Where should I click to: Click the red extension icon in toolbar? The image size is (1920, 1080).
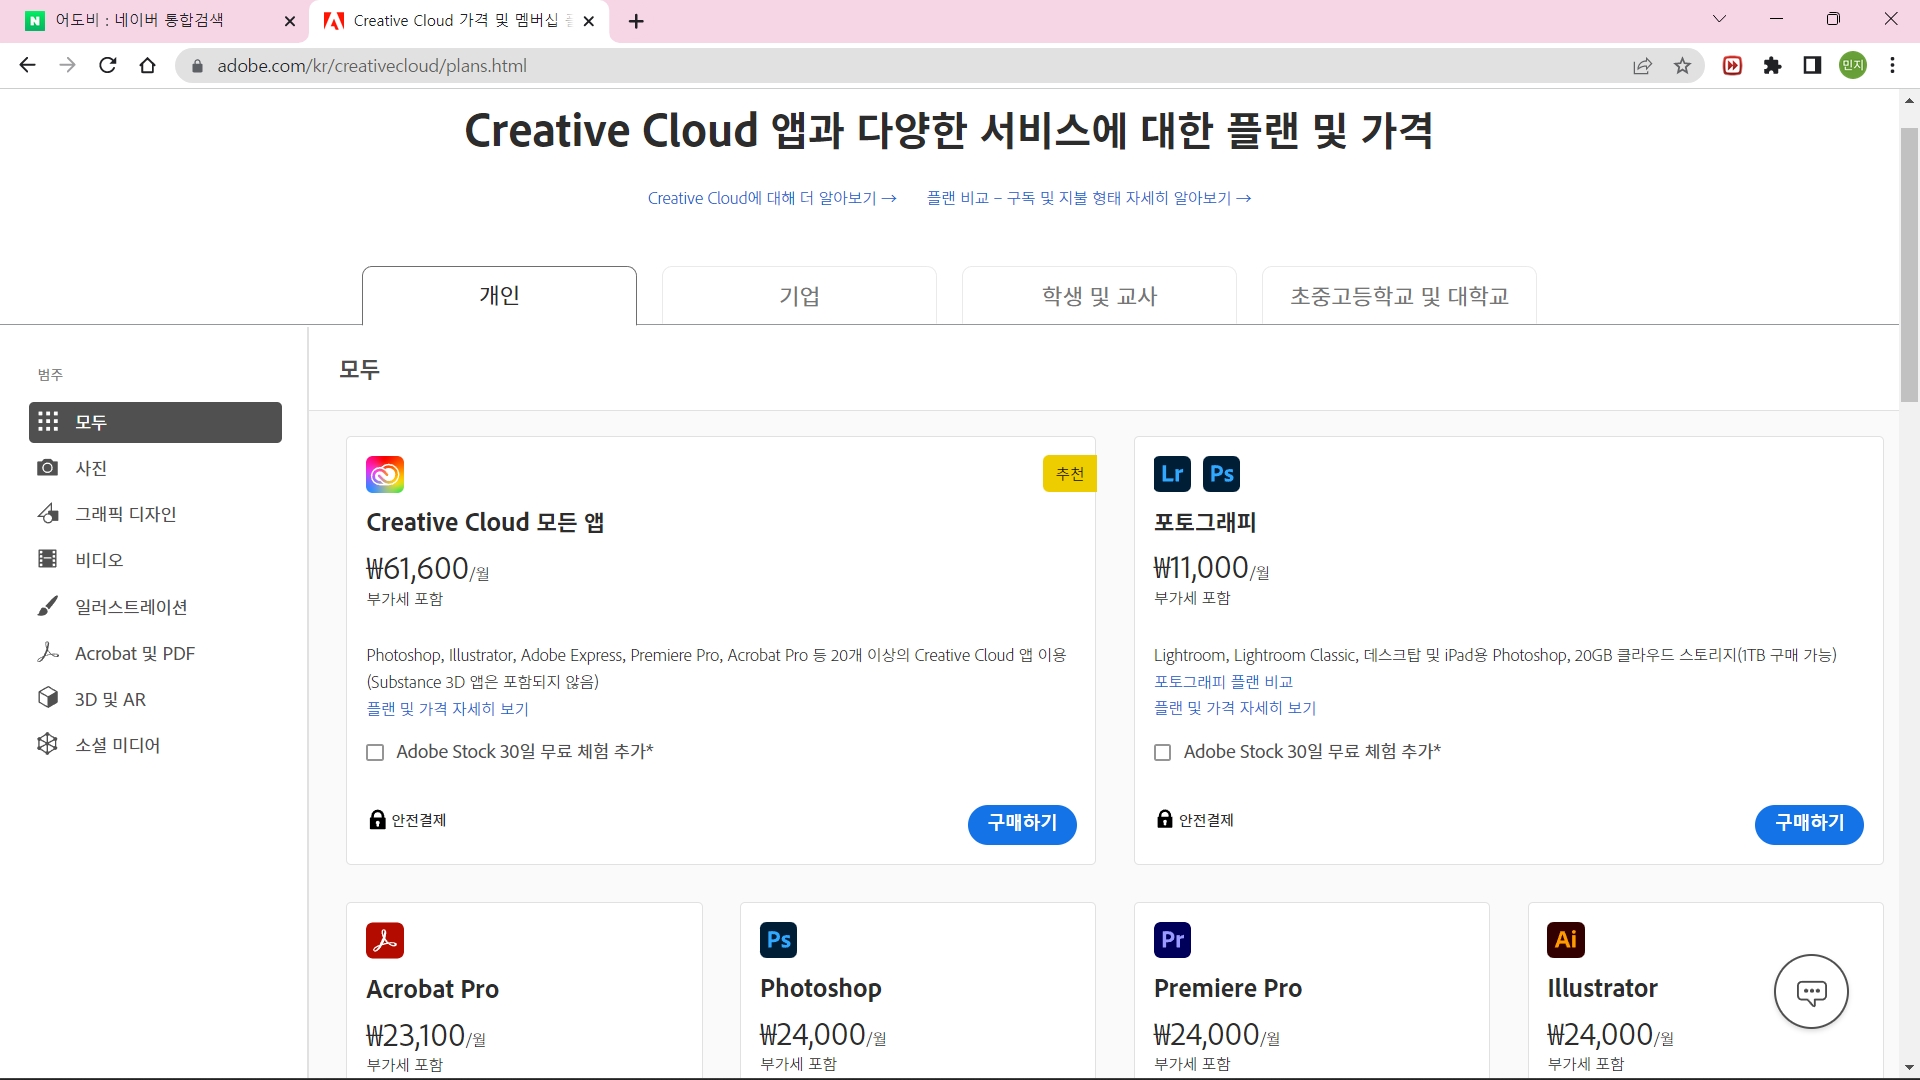tap(1733, 66)
